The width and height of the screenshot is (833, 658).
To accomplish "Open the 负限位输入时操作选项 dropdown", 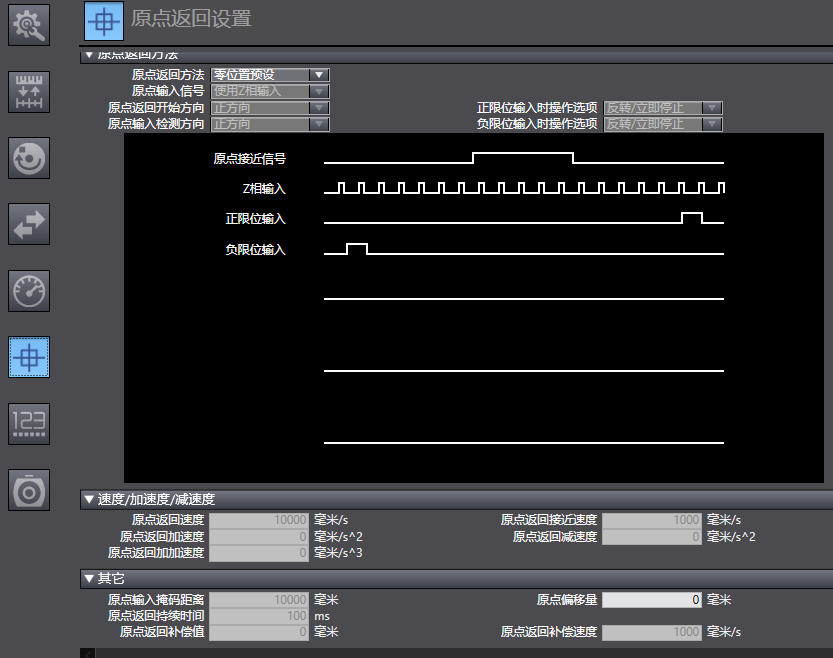I will point(662,124).
